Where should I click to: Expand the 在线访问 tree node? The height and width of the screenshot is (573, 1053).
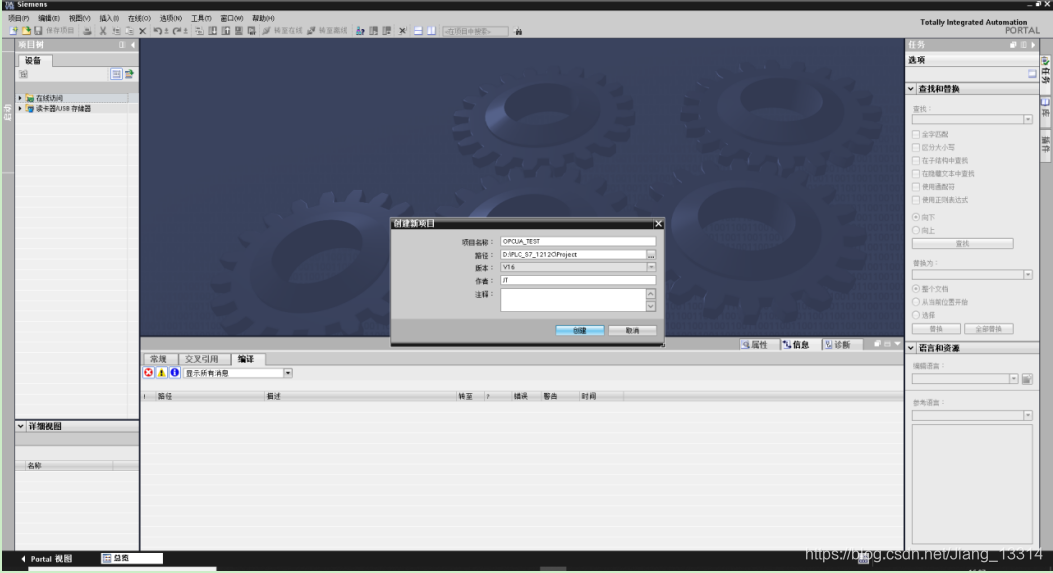(x=20, y=98)
